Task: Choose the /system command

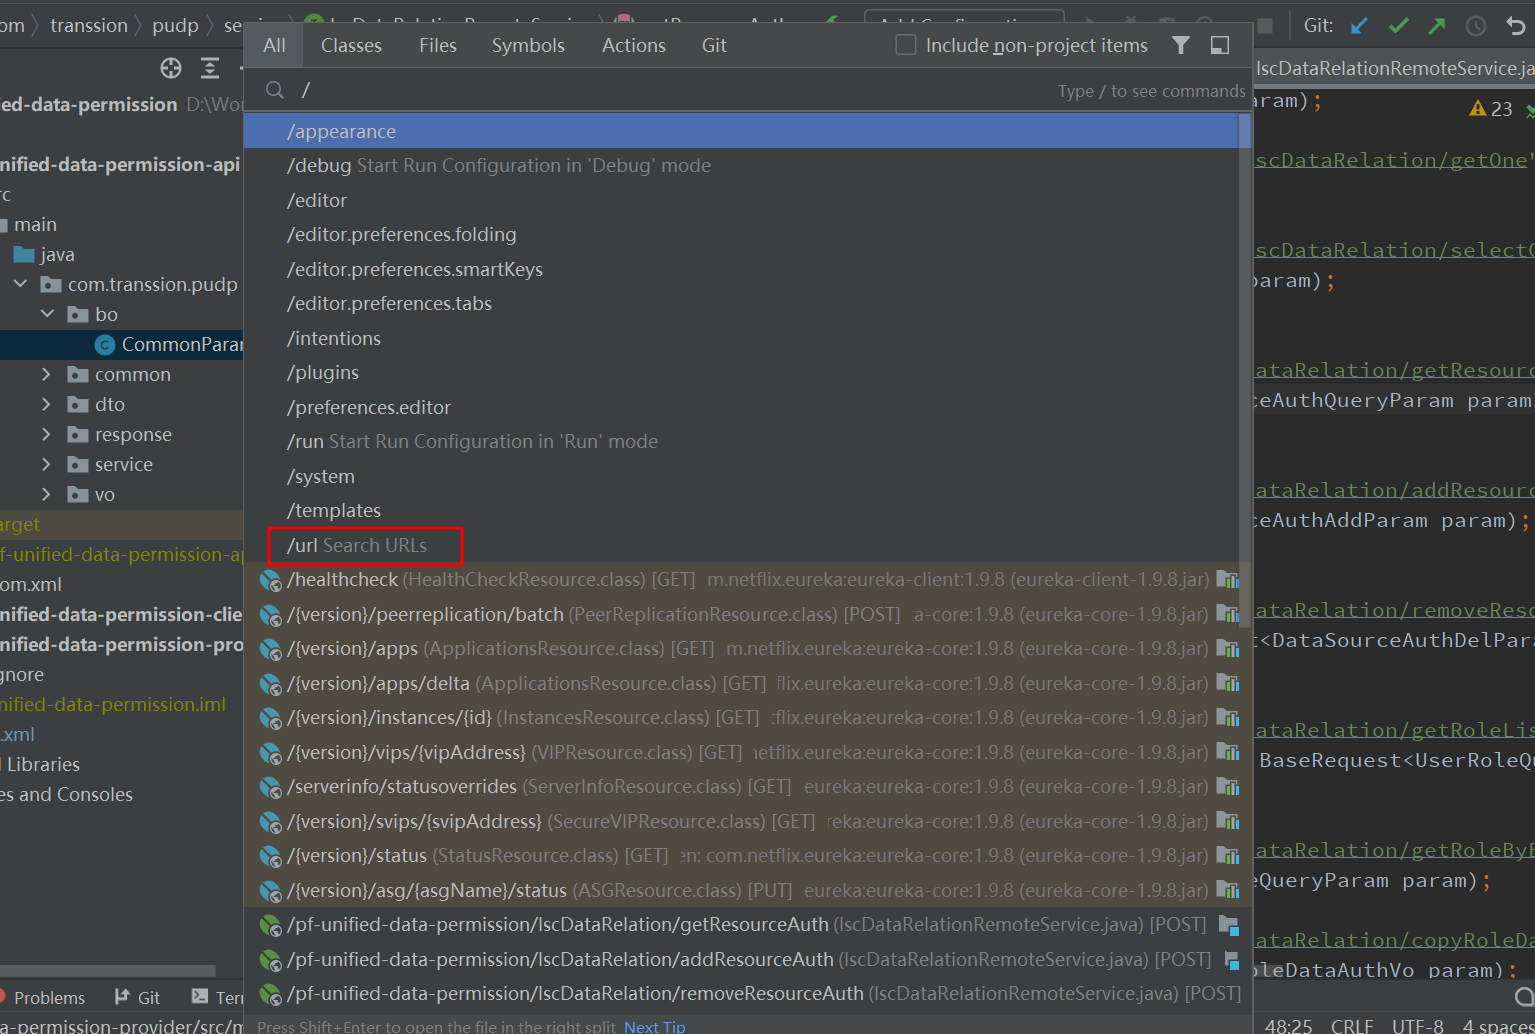Action: 741,476
